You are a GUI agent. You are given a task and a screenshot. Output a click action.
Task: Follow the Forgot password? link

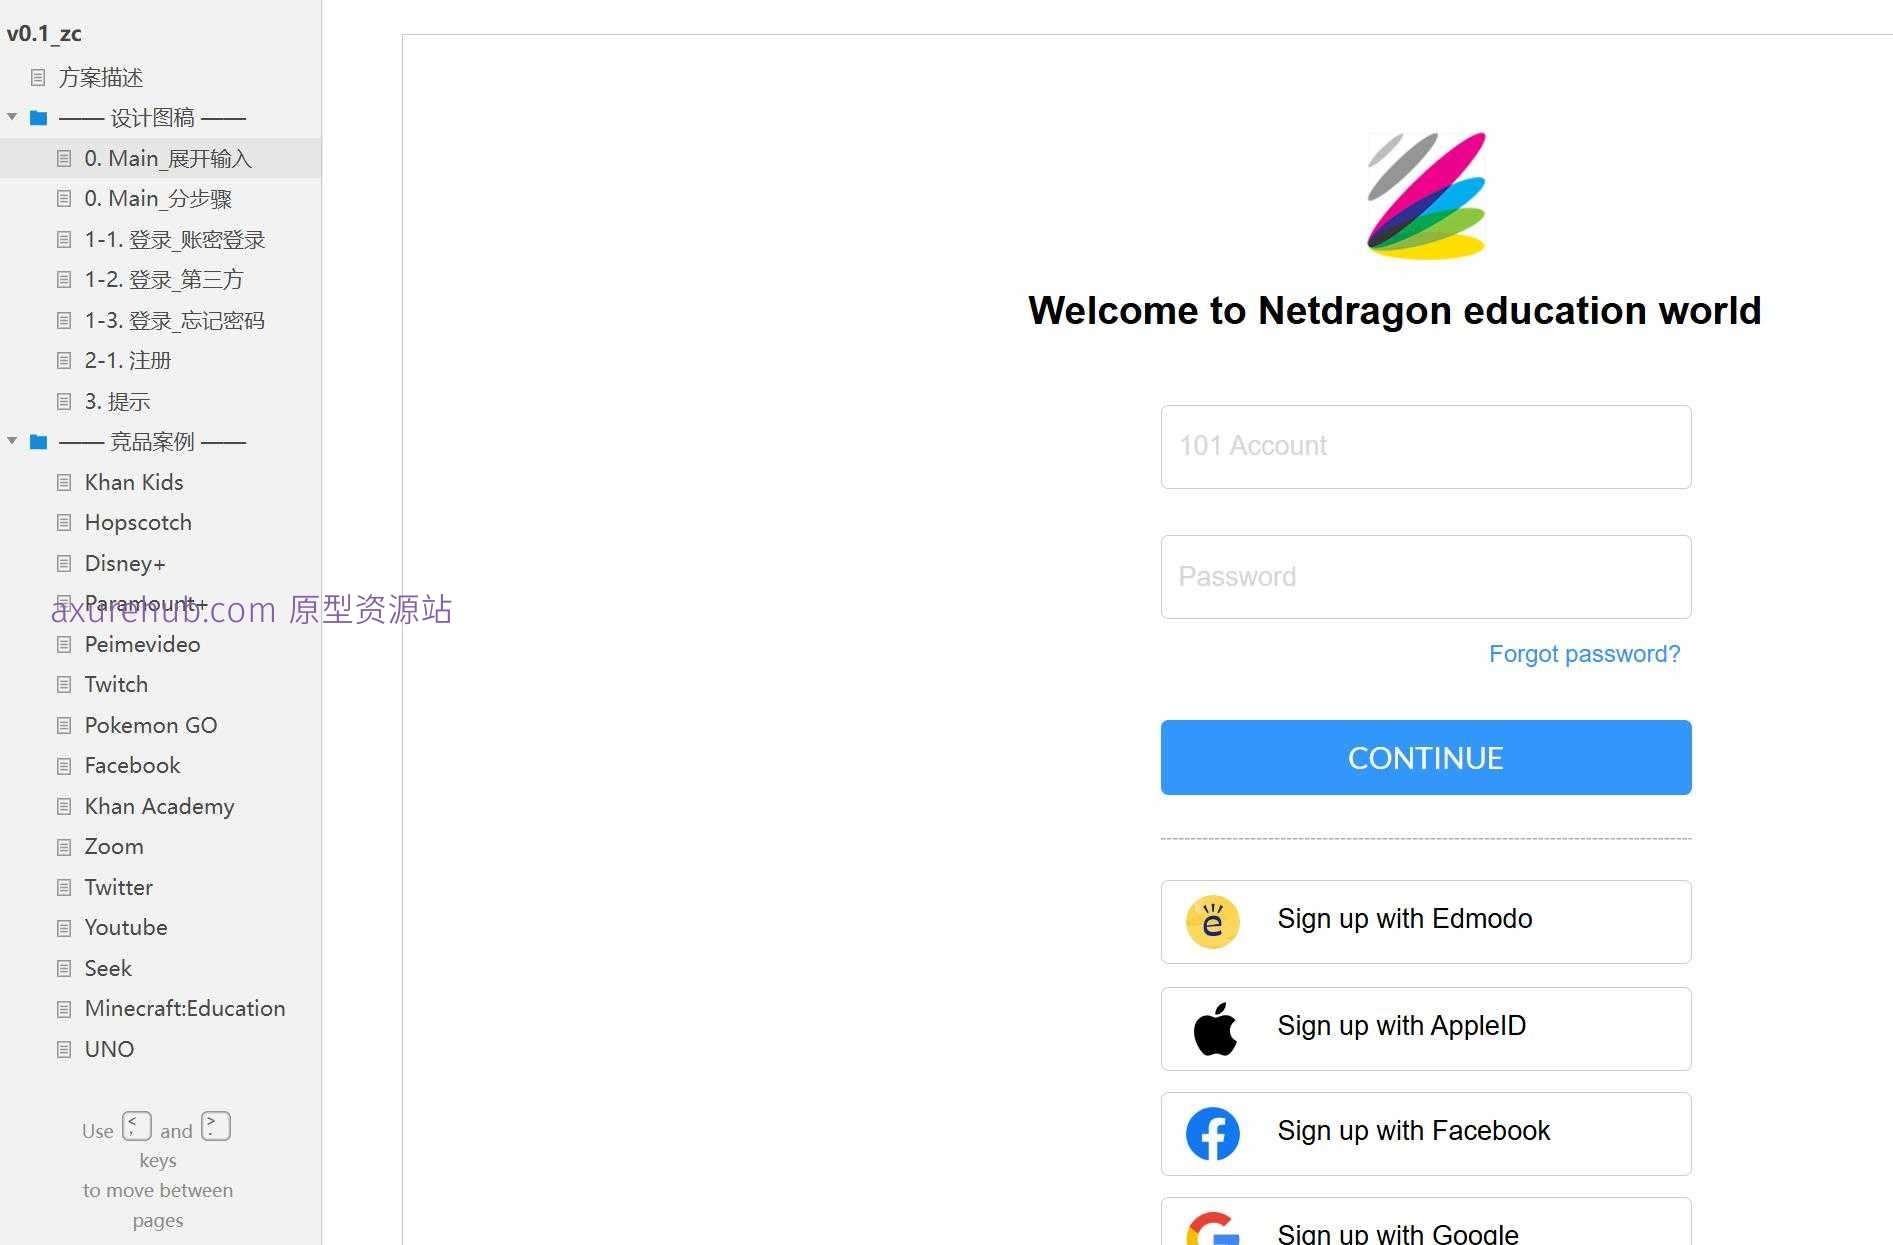click(1584, 654)
